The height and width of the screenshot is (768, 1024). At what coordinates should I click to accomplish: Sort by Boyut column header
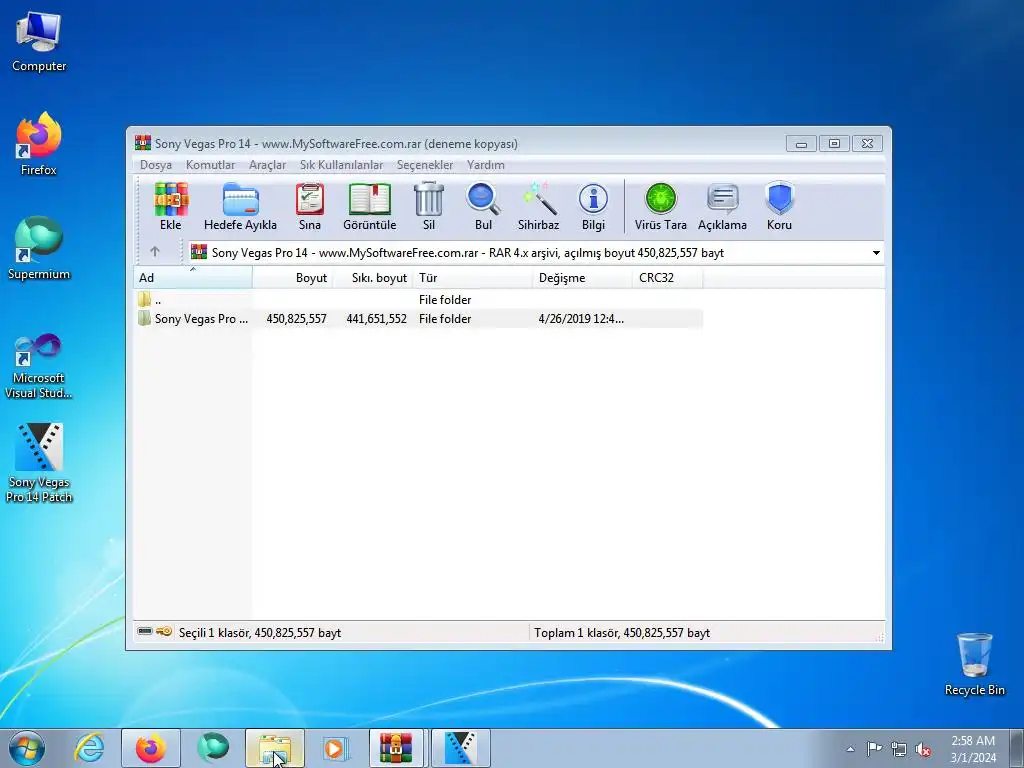(x=293, y=278)
